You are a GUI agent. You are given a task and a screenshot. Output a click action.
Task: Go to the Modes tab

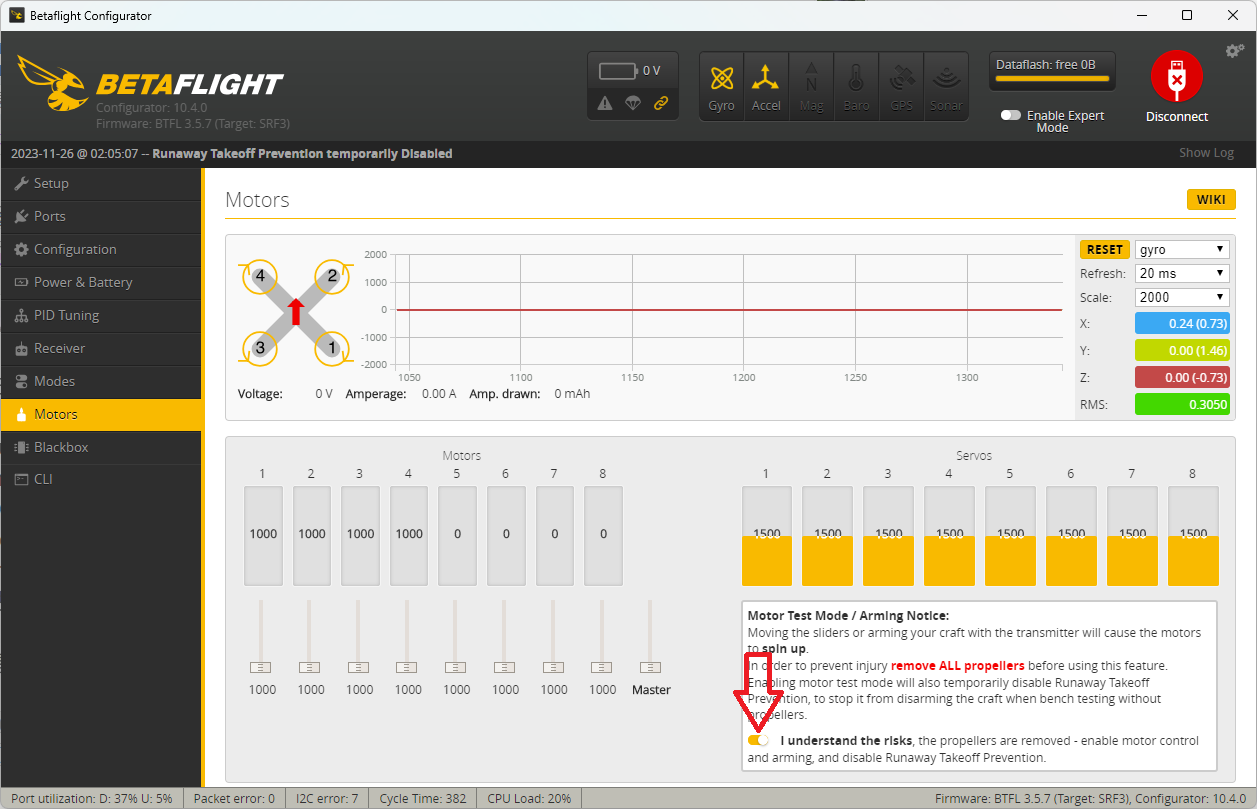(x=101, y=381)
